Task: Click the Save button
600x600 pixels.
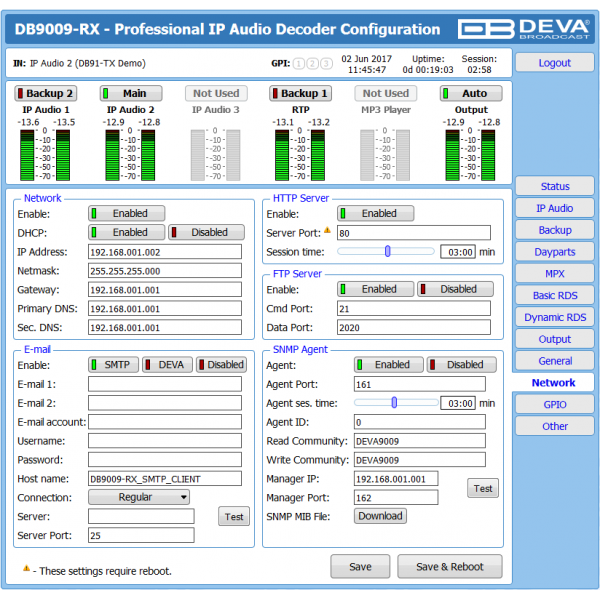Action: pyautogui.click(x=360, y=567)
